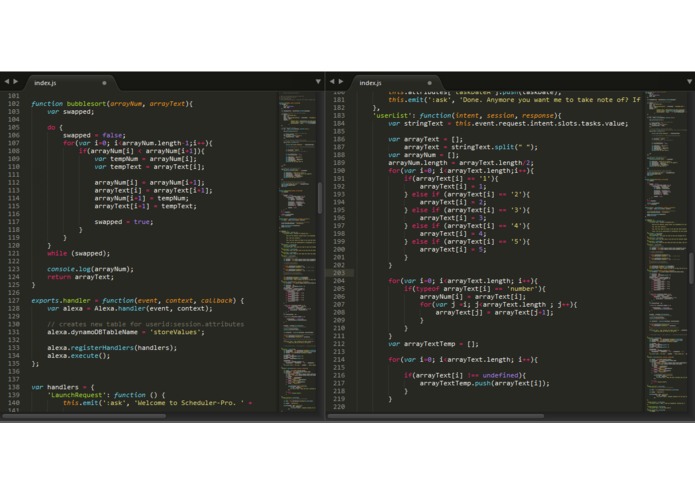
Task: Click the 'arrayNum[i] = arrayText[i];' line
Action: pyautogui.click(x=472, y=297)
